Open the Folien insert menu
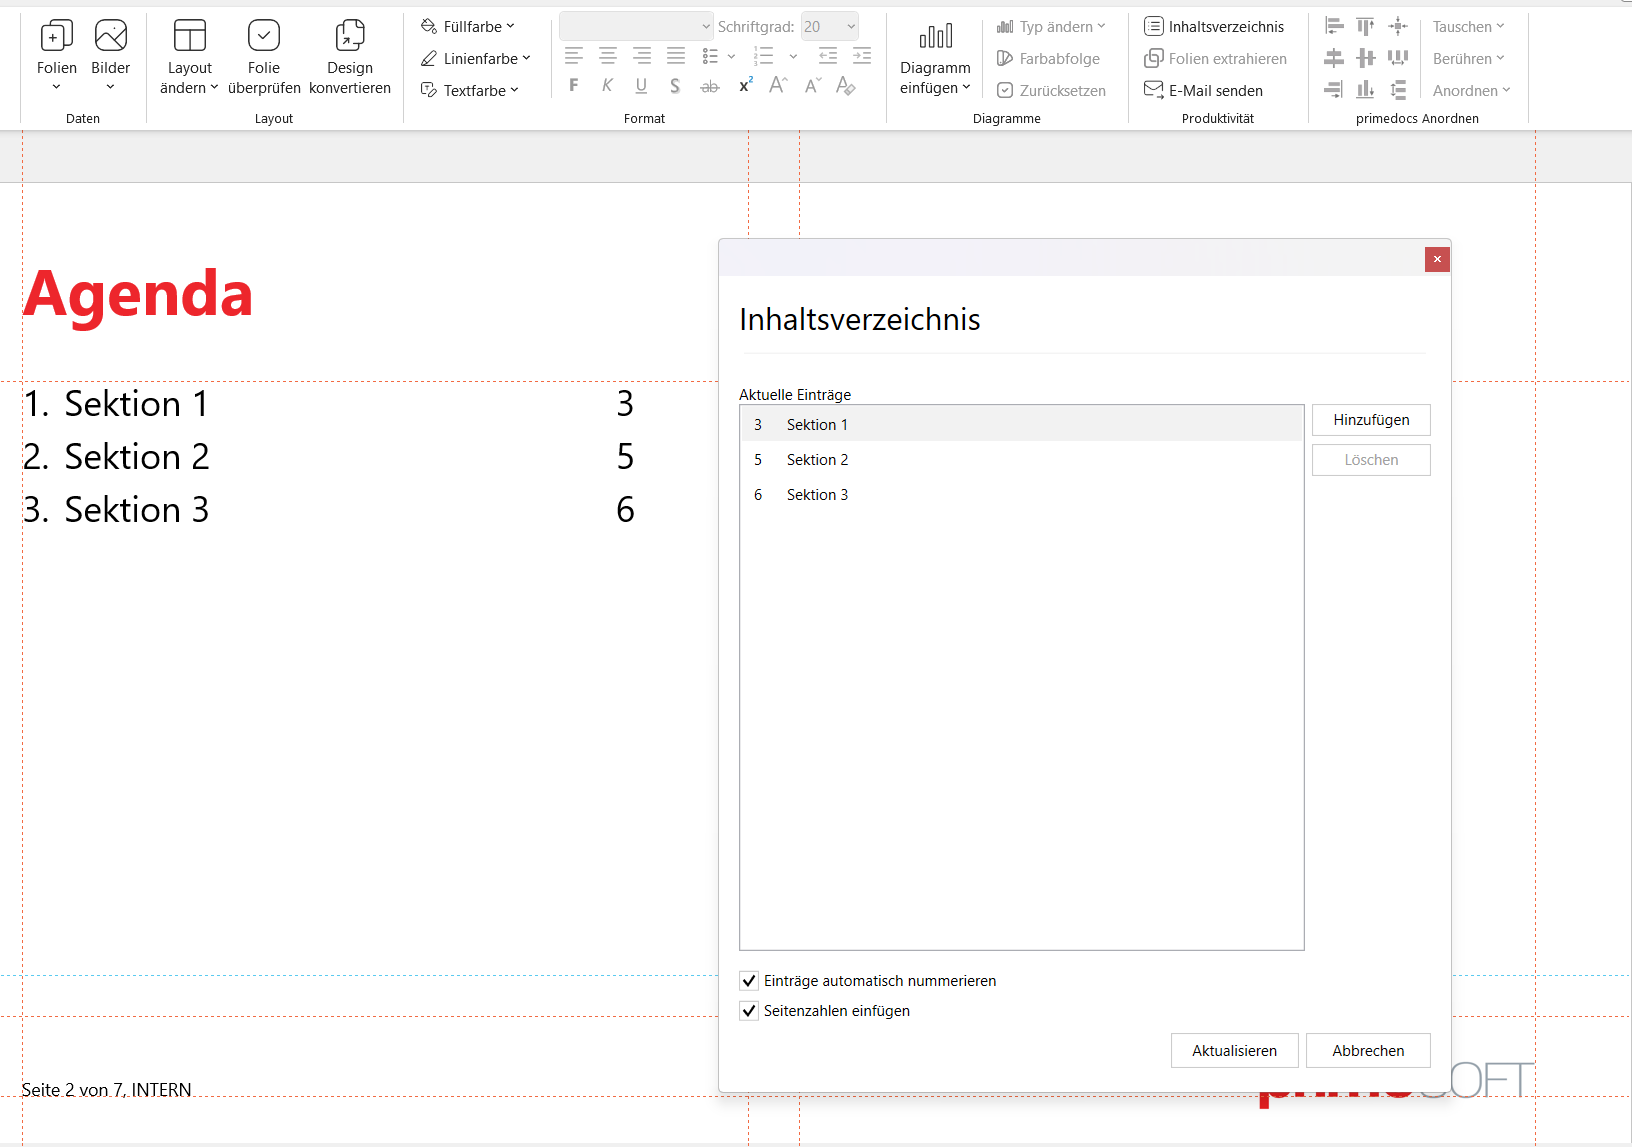 pyautogui.click(x=56, y=57)
